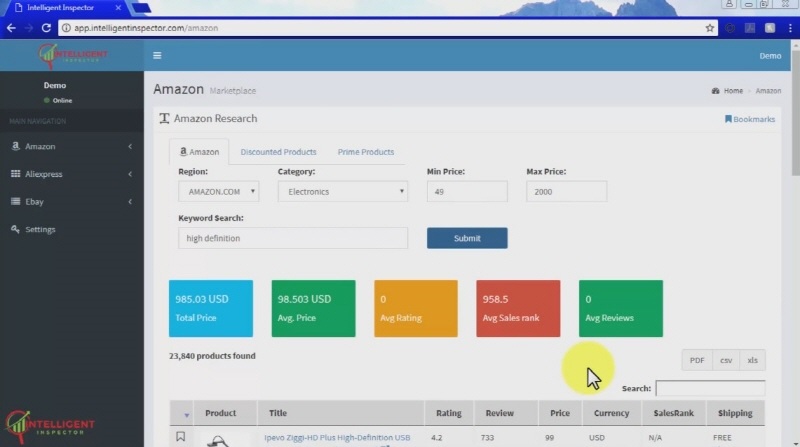This screenshot has height=447, width=800.
Task: Export results as PDF
Action: tap(697, 360)
